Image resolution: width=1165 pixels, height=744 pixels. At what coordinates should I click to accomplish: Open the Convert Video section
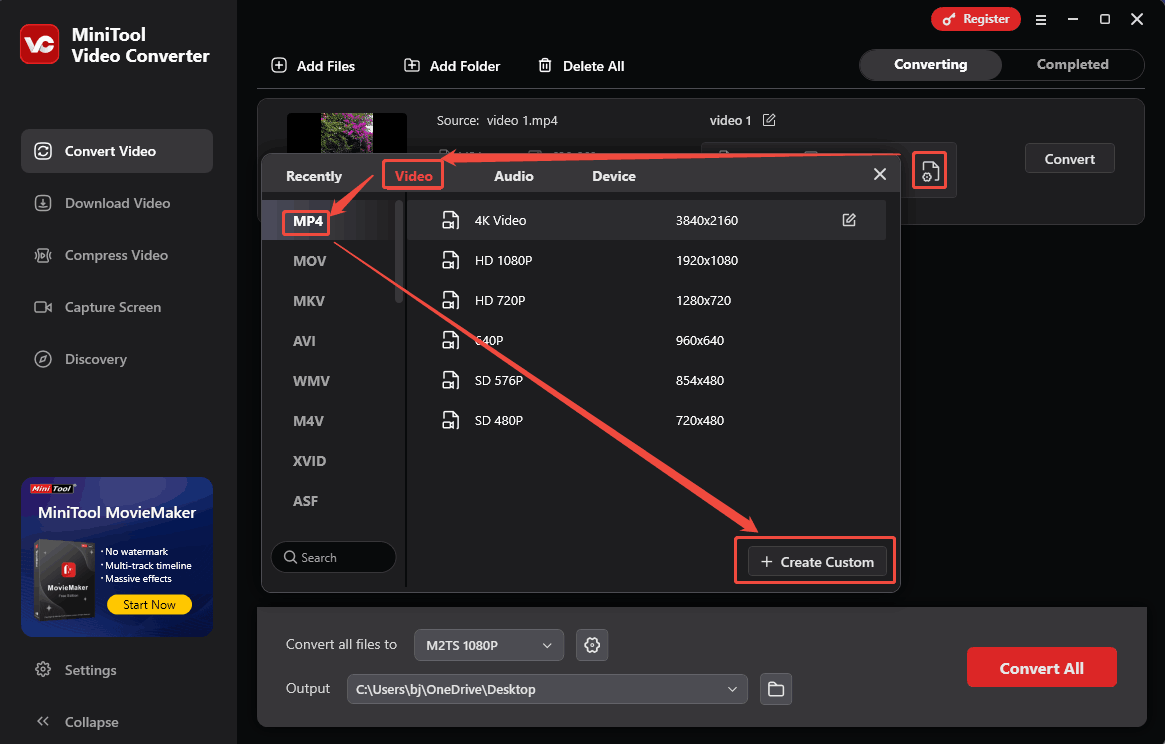tap(117, 151)
